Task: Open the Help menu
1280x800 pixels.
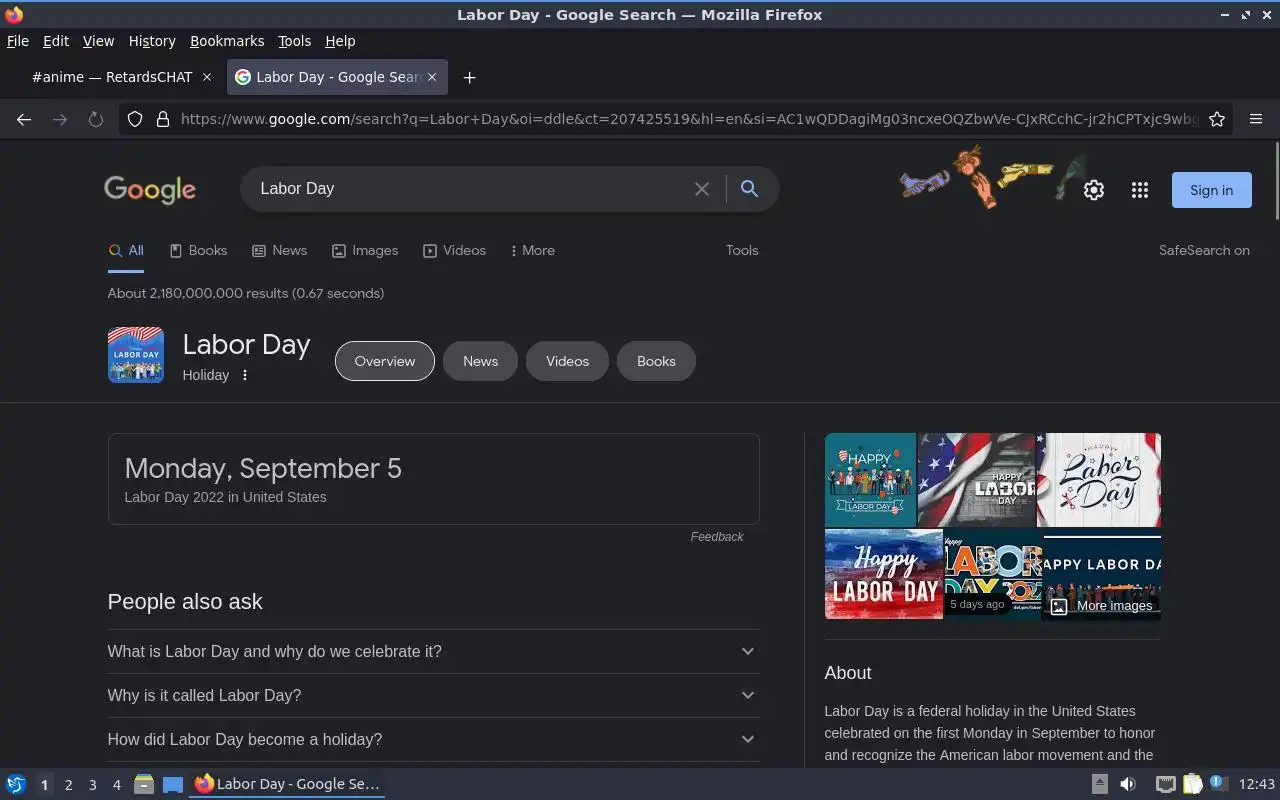Action: (x=340, y=41)
